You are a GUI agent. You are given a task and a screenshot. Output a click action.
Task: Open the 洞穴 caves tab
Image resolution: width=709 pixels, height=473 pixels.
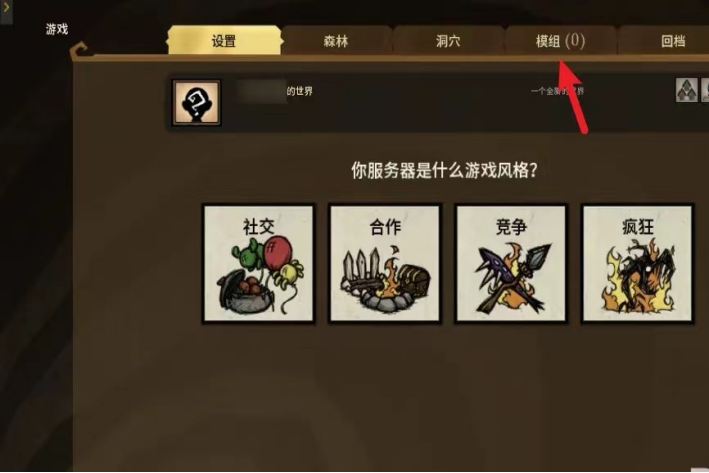pos(448,41)
